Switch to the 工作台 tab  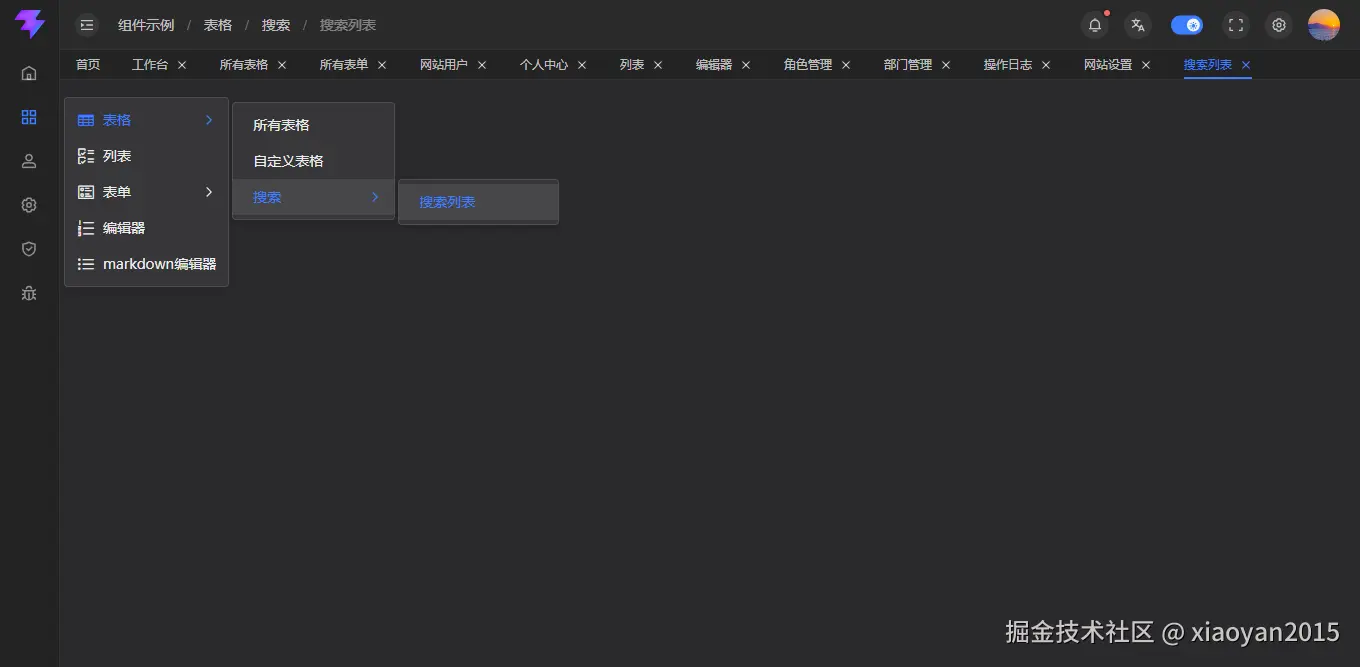click(x=150, y=65)
